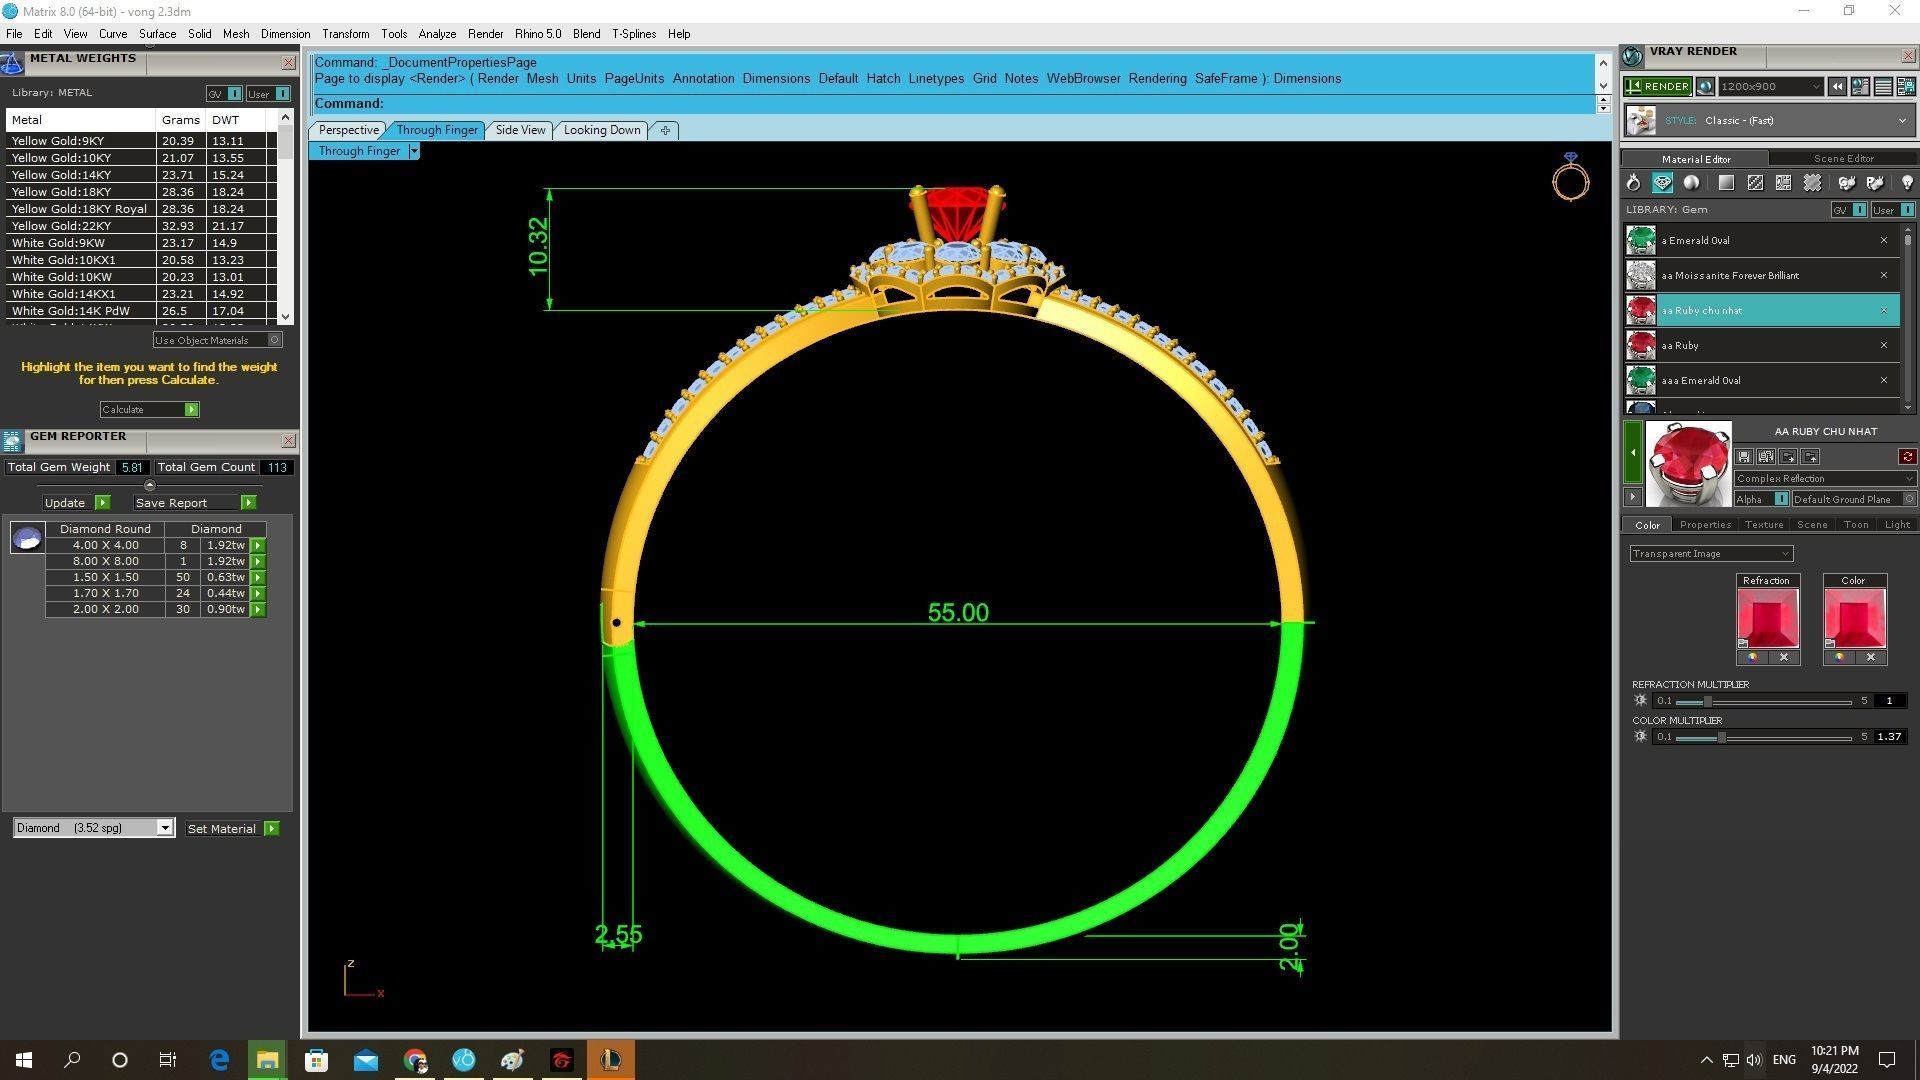Click the cross-shaped material category icon
Viewport: 1920px width, 1080px height.
point(1812,183)
